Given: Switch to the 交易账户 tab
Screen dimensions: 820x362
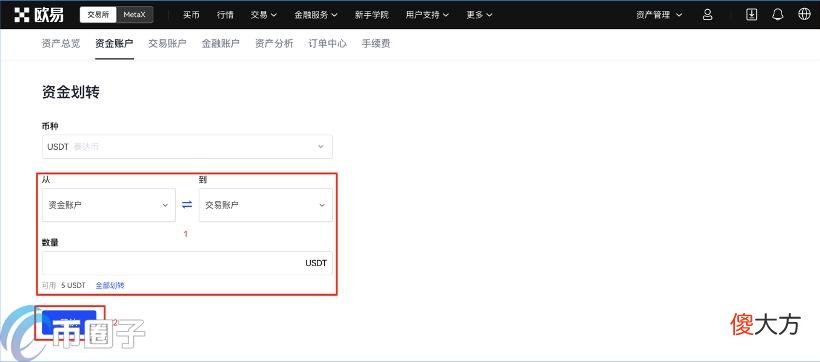Looking at the screenshot, I should click(x=167, y=43).
